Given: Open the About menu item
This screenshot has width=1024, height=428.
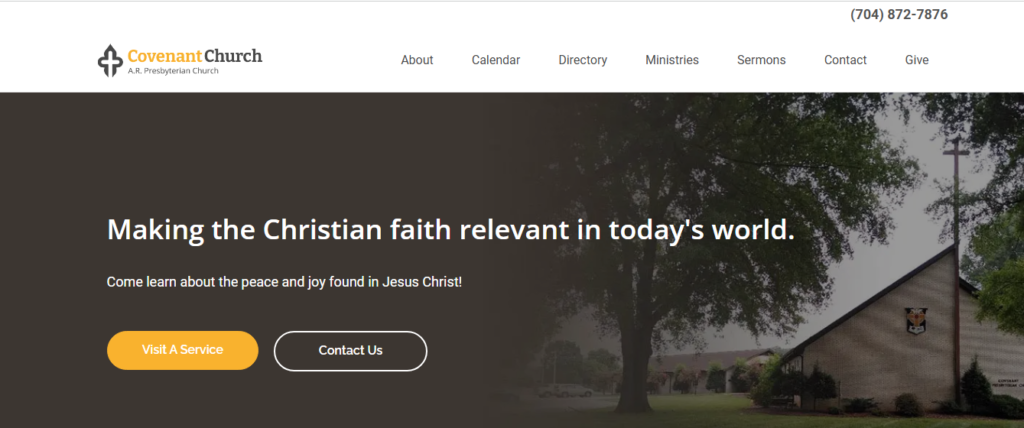Looking at the screenshot, I should point(417,60).
